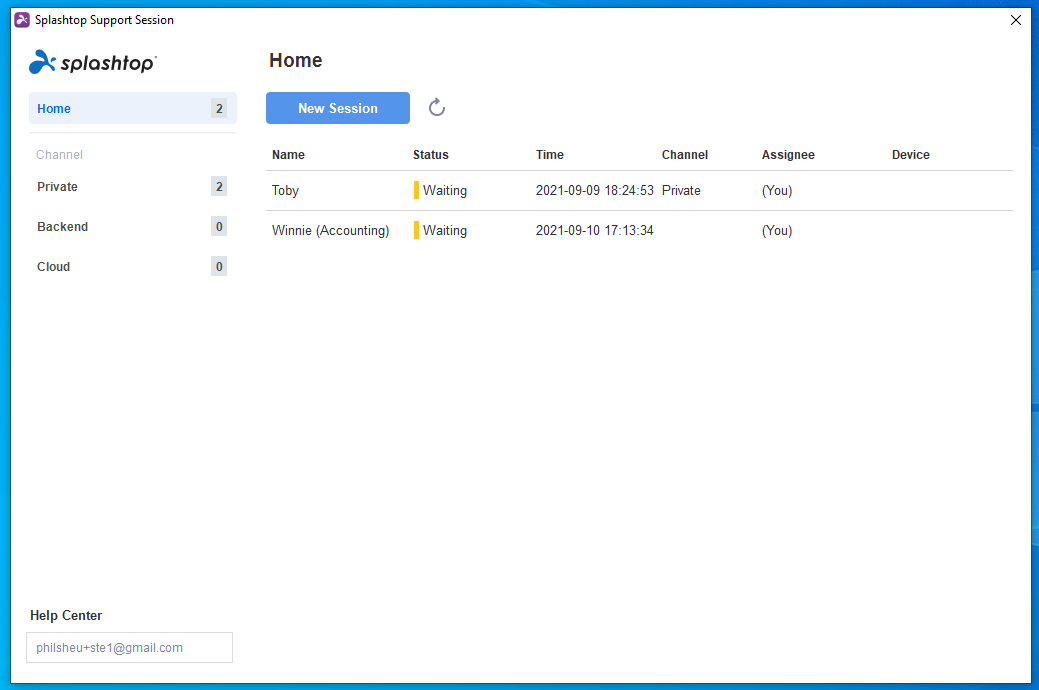Click Winnie's yellow Waiting status indicator
The width and height of the screenshot is (1039, 690).
coord(416,230)
